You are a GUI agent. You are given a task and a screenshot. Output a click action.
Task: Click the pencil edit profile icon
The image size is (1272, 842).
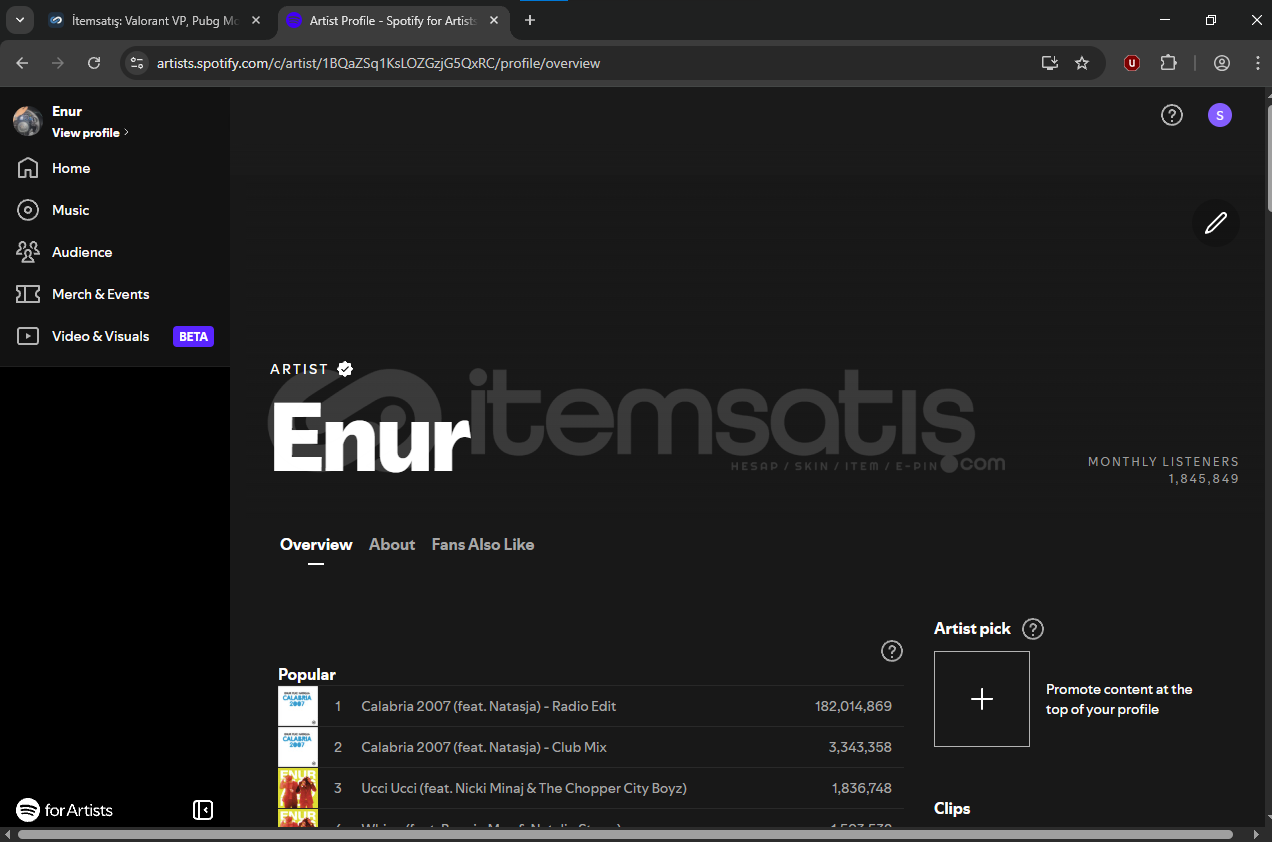[x=1215, y=223]
